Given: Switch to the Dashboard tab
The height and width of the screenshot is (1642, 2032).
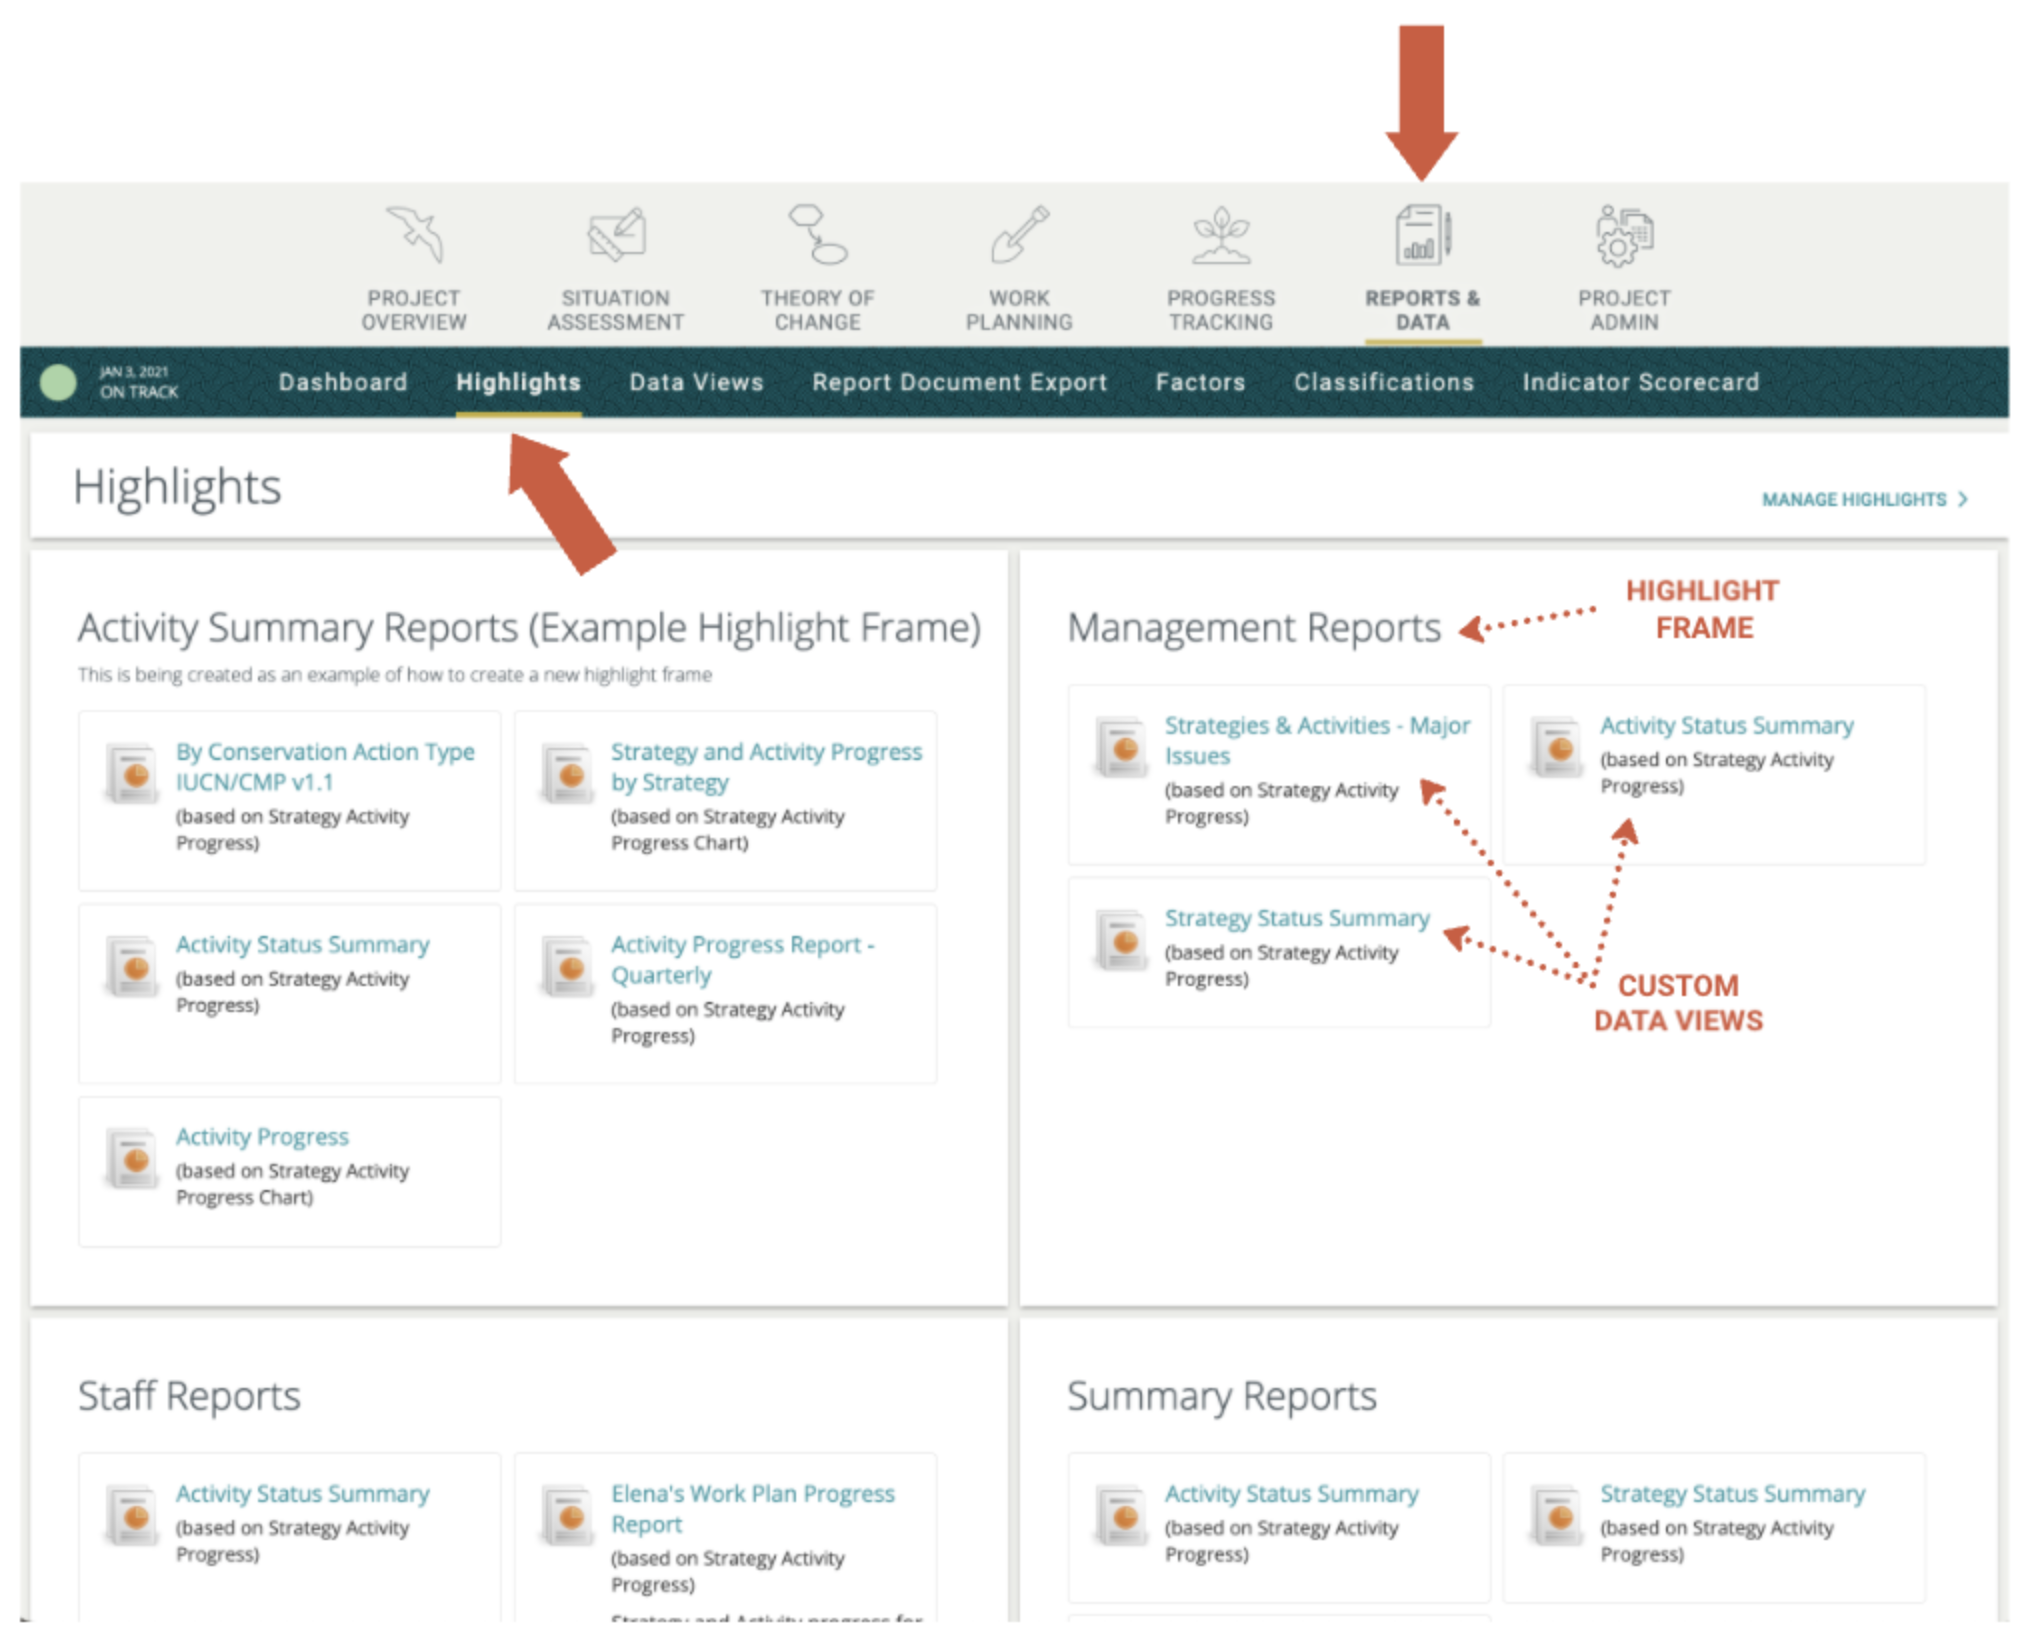Looking at the screenshot, I should [x=343, y=382].
